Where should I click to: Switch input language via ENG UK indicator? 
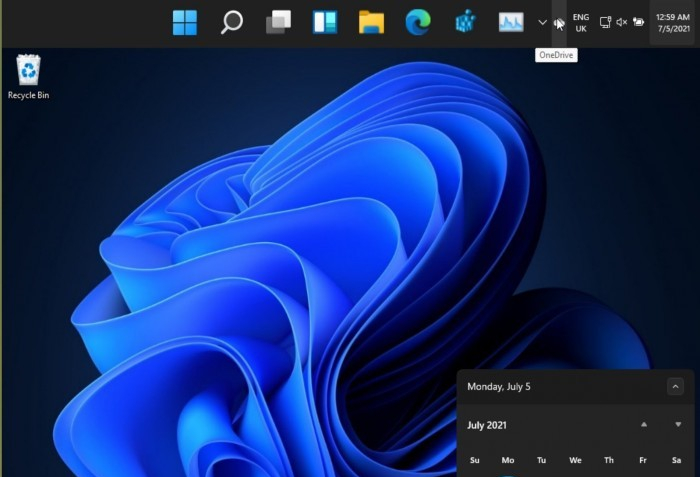pos(581,22)
